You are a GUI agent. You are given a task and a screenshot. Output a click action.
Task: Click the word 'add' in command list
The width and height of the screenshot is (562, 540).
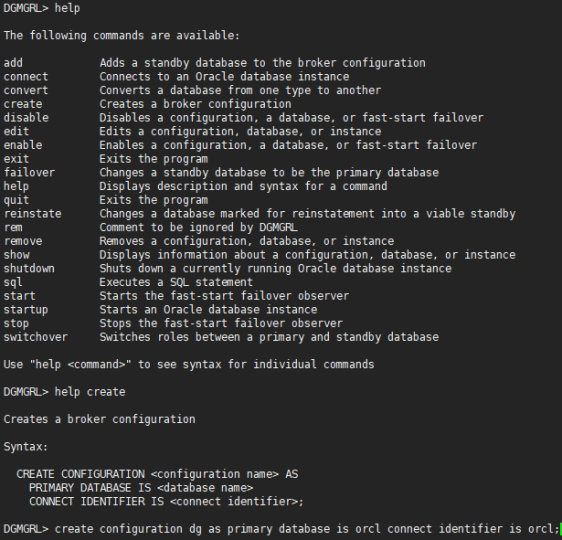tap(13, 63)
